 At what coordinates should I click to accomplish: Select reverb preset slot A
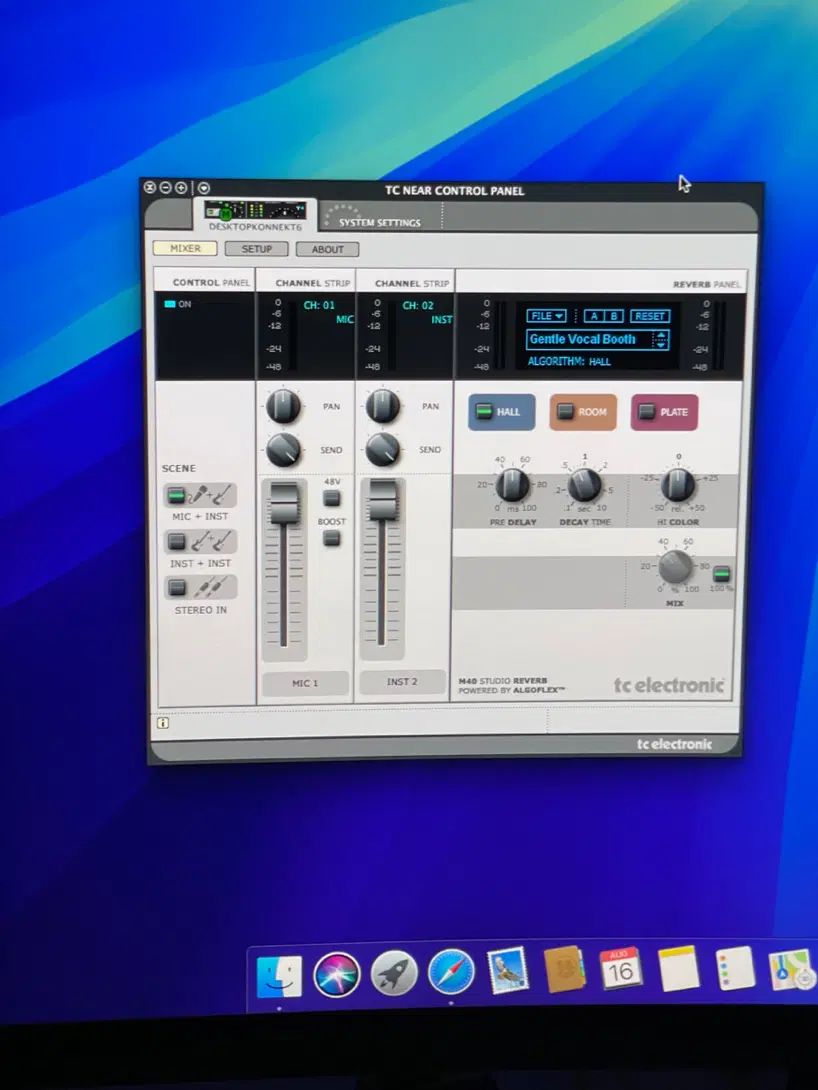[594, 316]
